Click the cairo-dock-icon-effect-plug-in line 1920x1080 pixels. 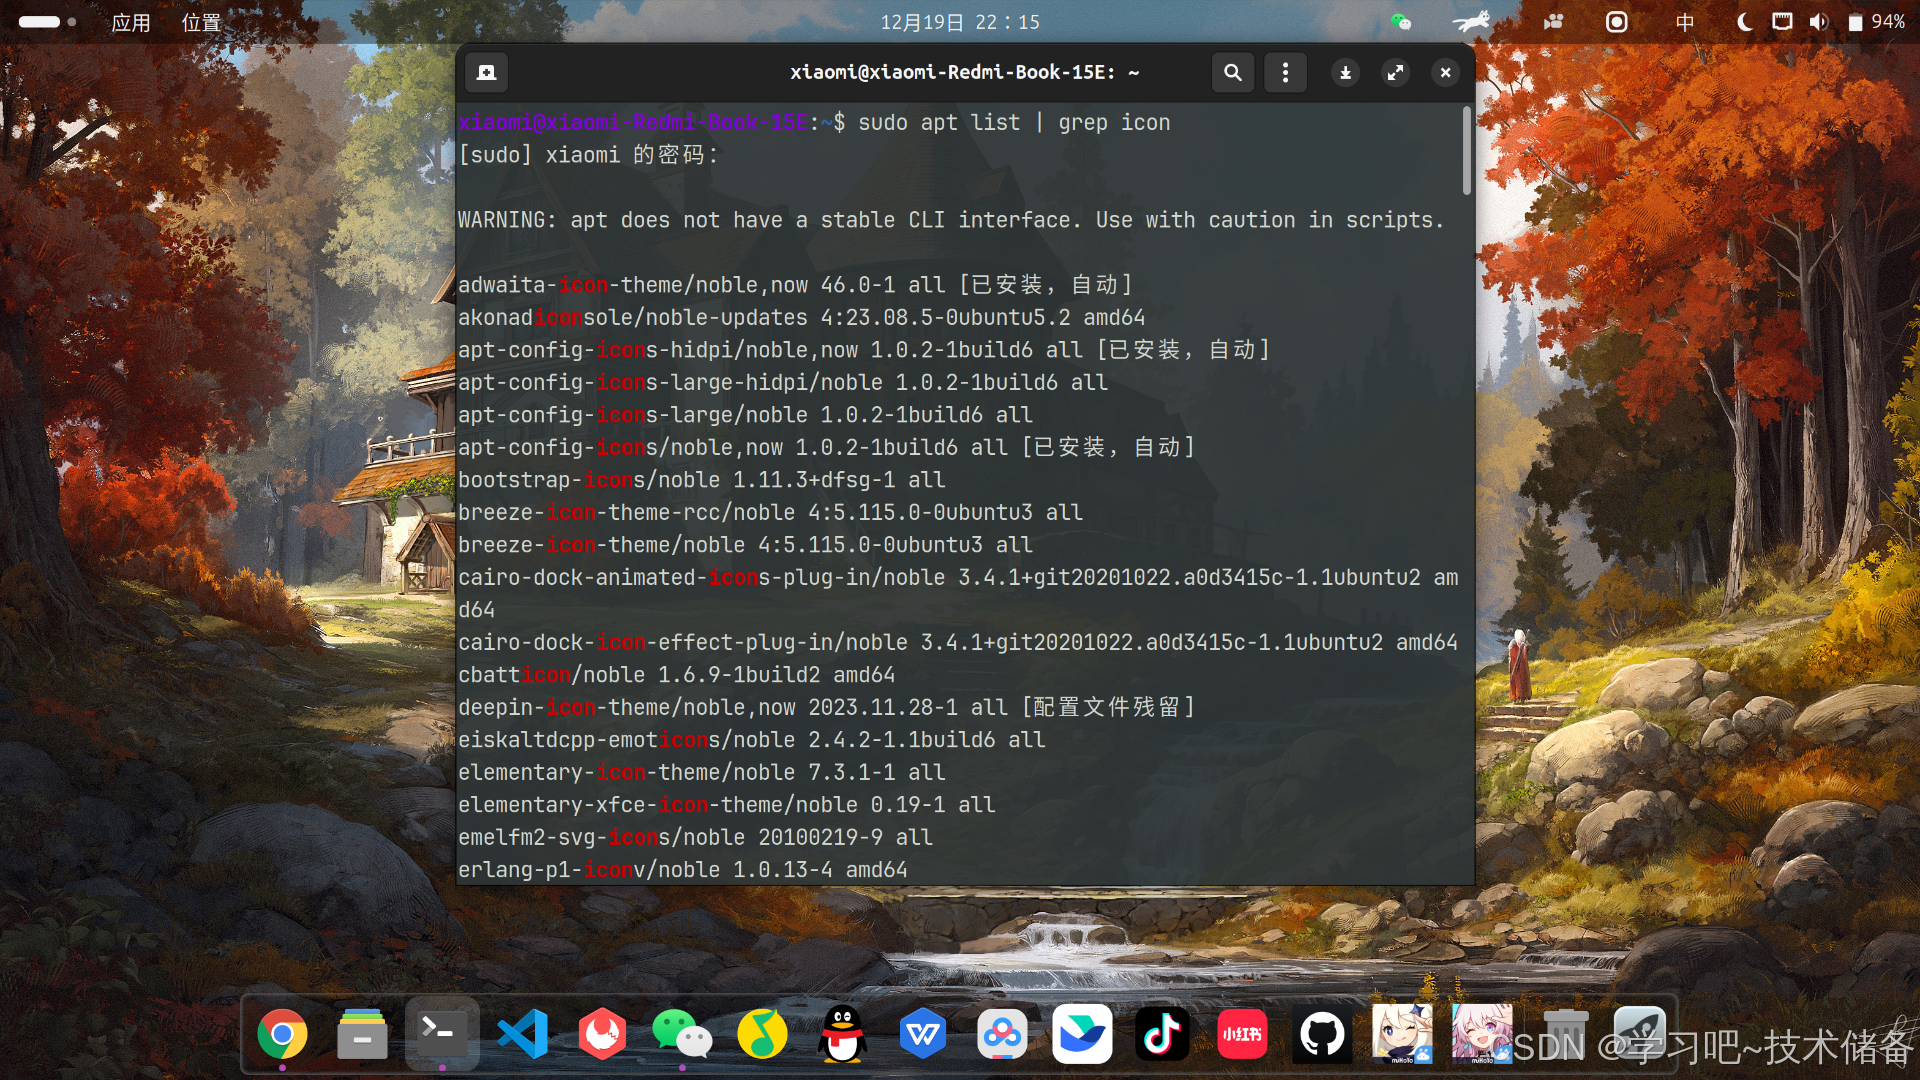958,642
